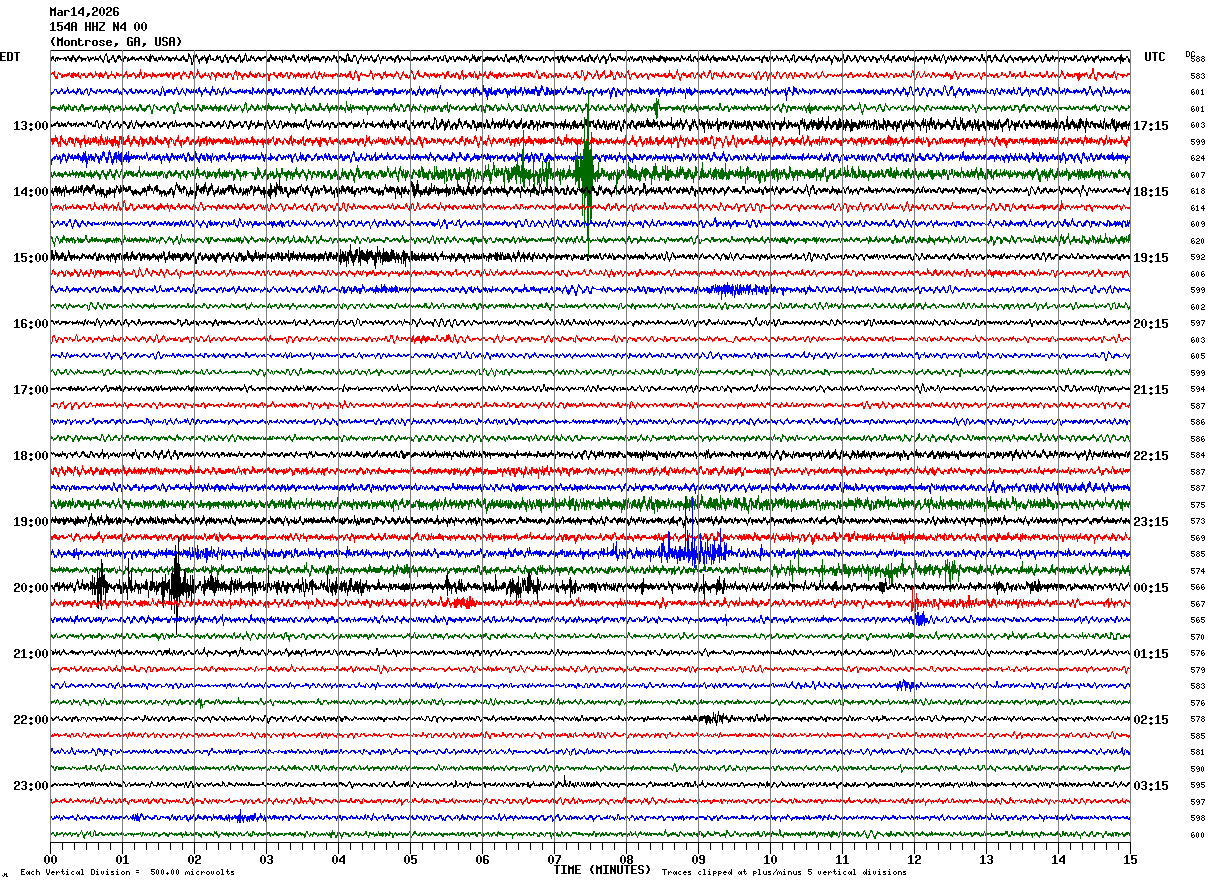Click the EDT time label '13:00'
1210x886 pixels.
click(x=31, y=126)
